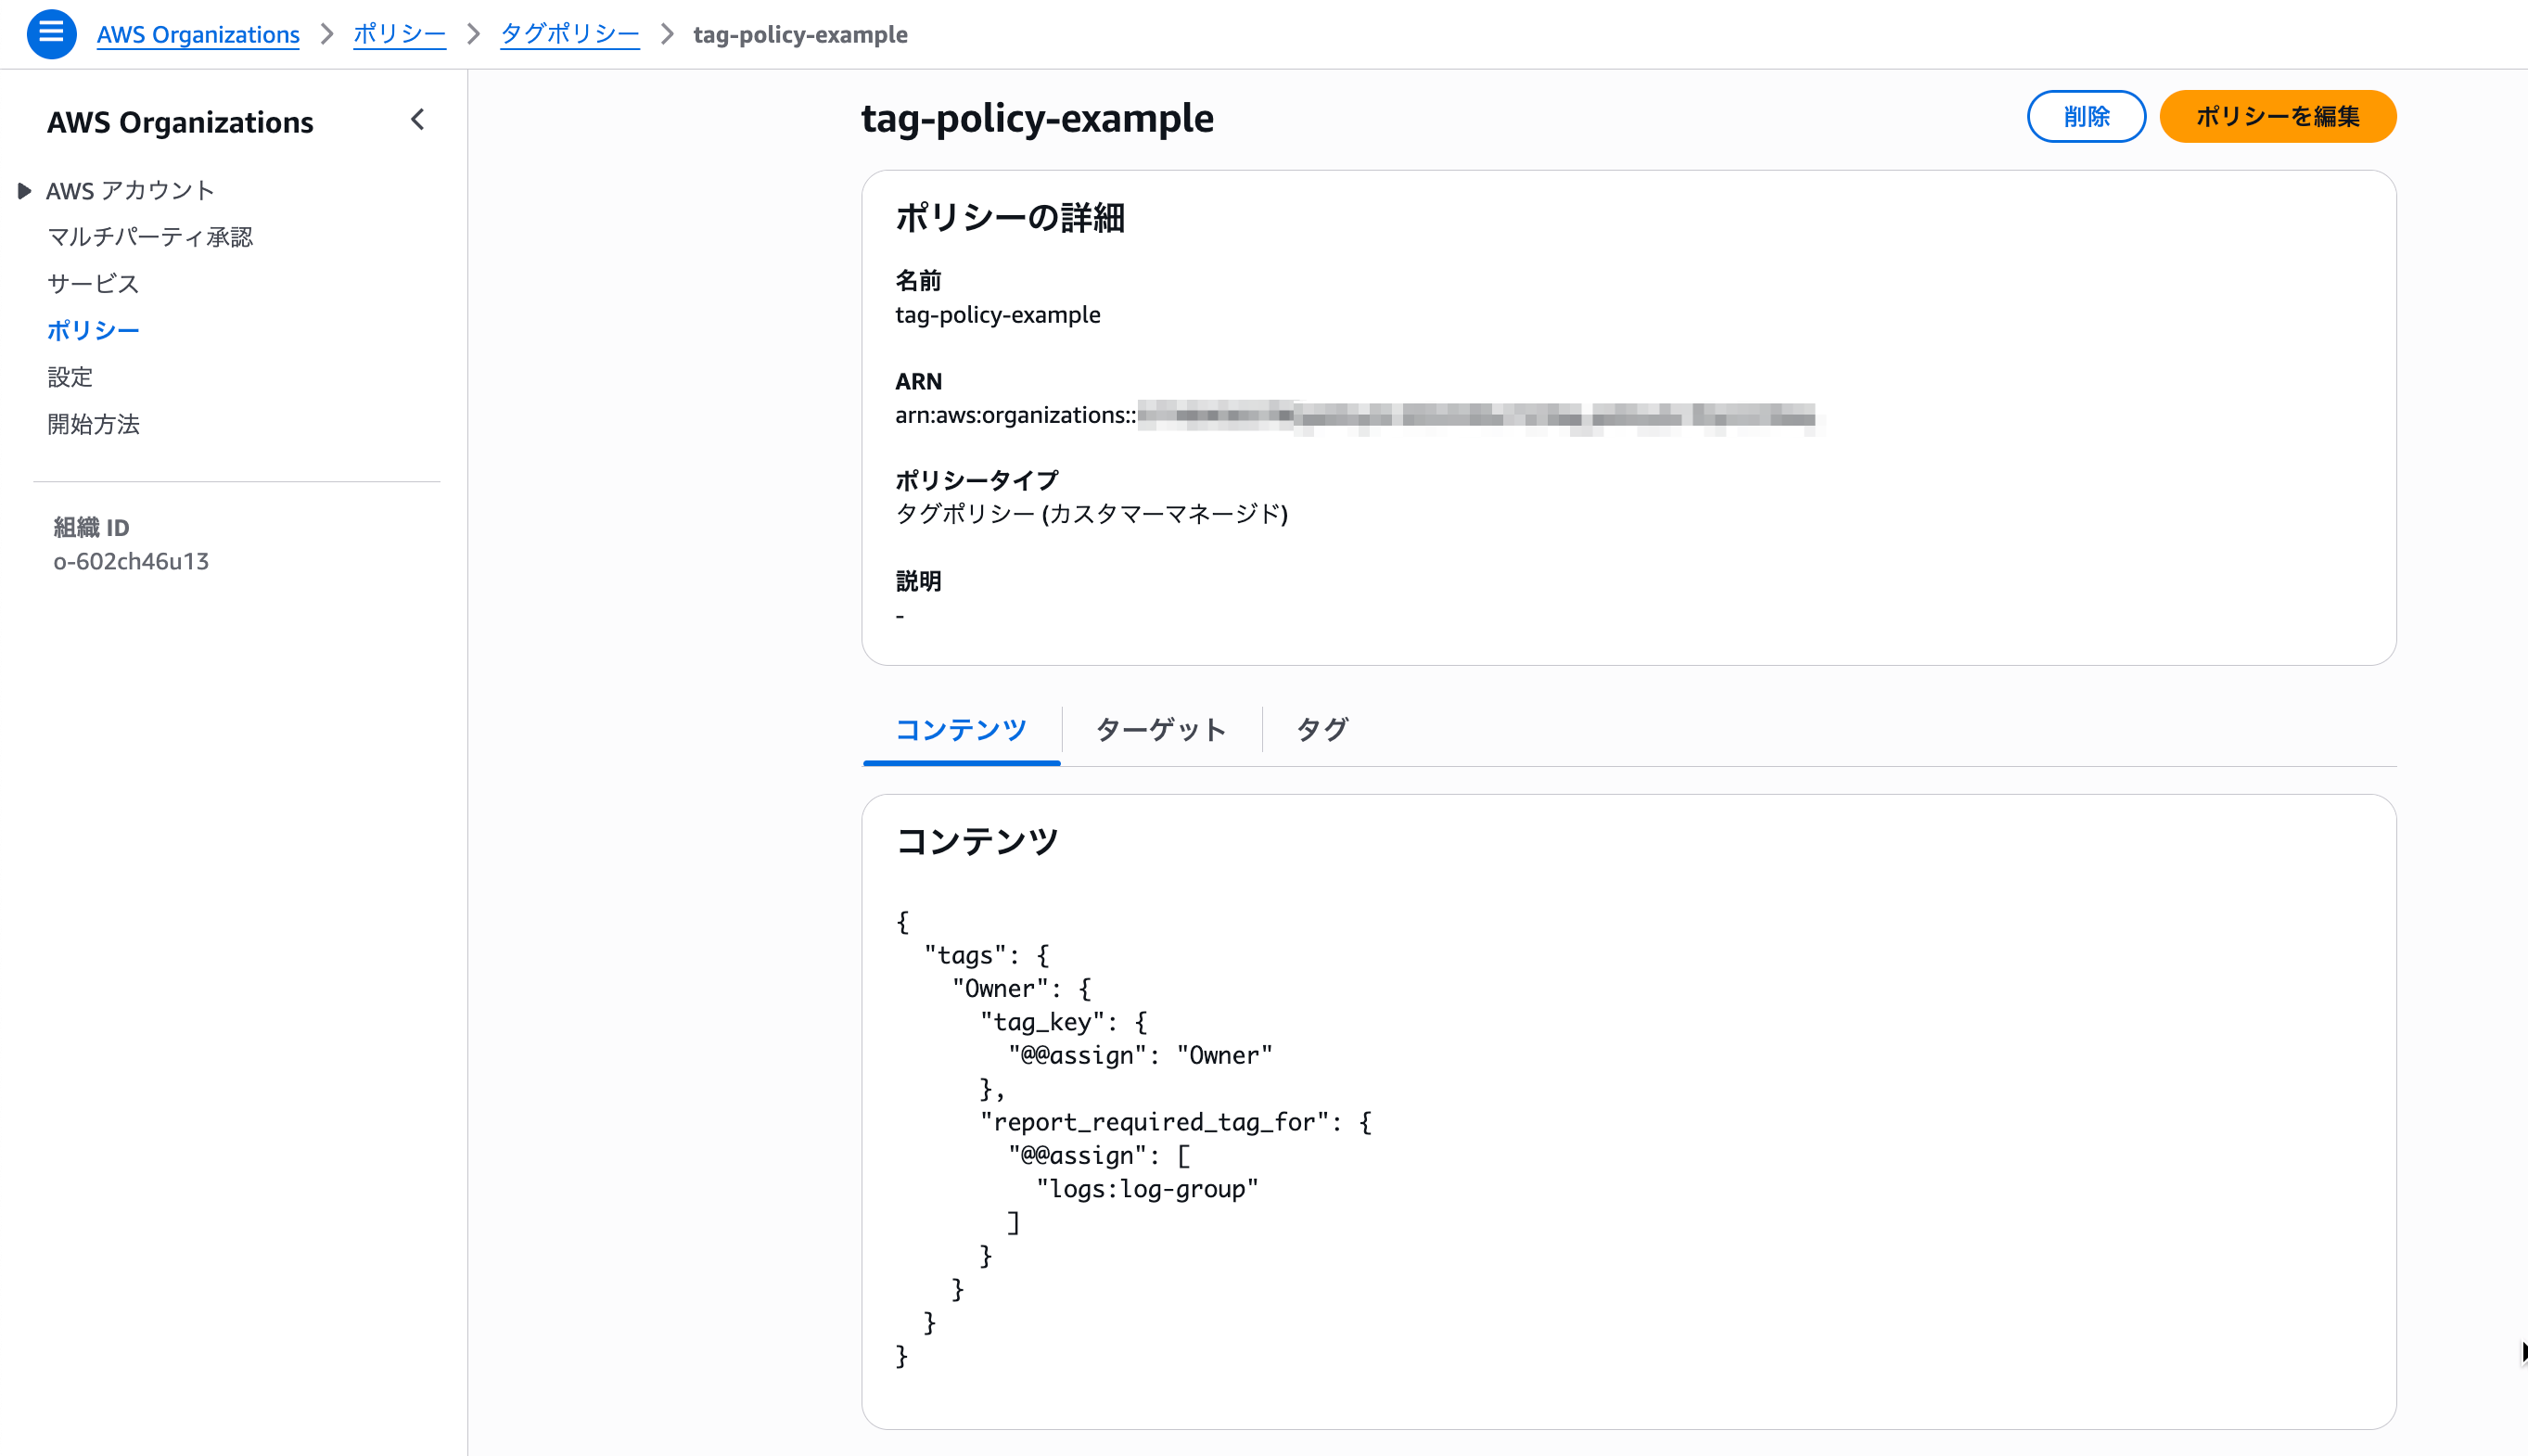2528x1456 pixels.
Task: Open マルチパーティ承認 in the sidebar
Action: pos(150,236)
